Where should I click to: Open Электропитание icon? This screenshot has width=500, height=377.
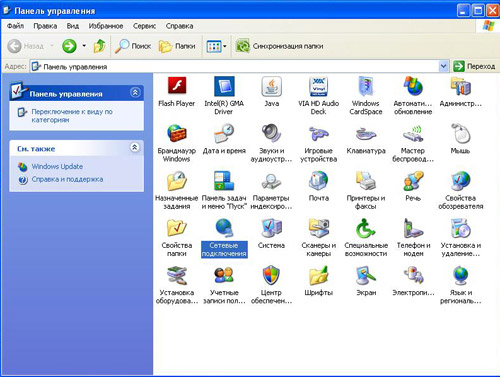(413, 276)
